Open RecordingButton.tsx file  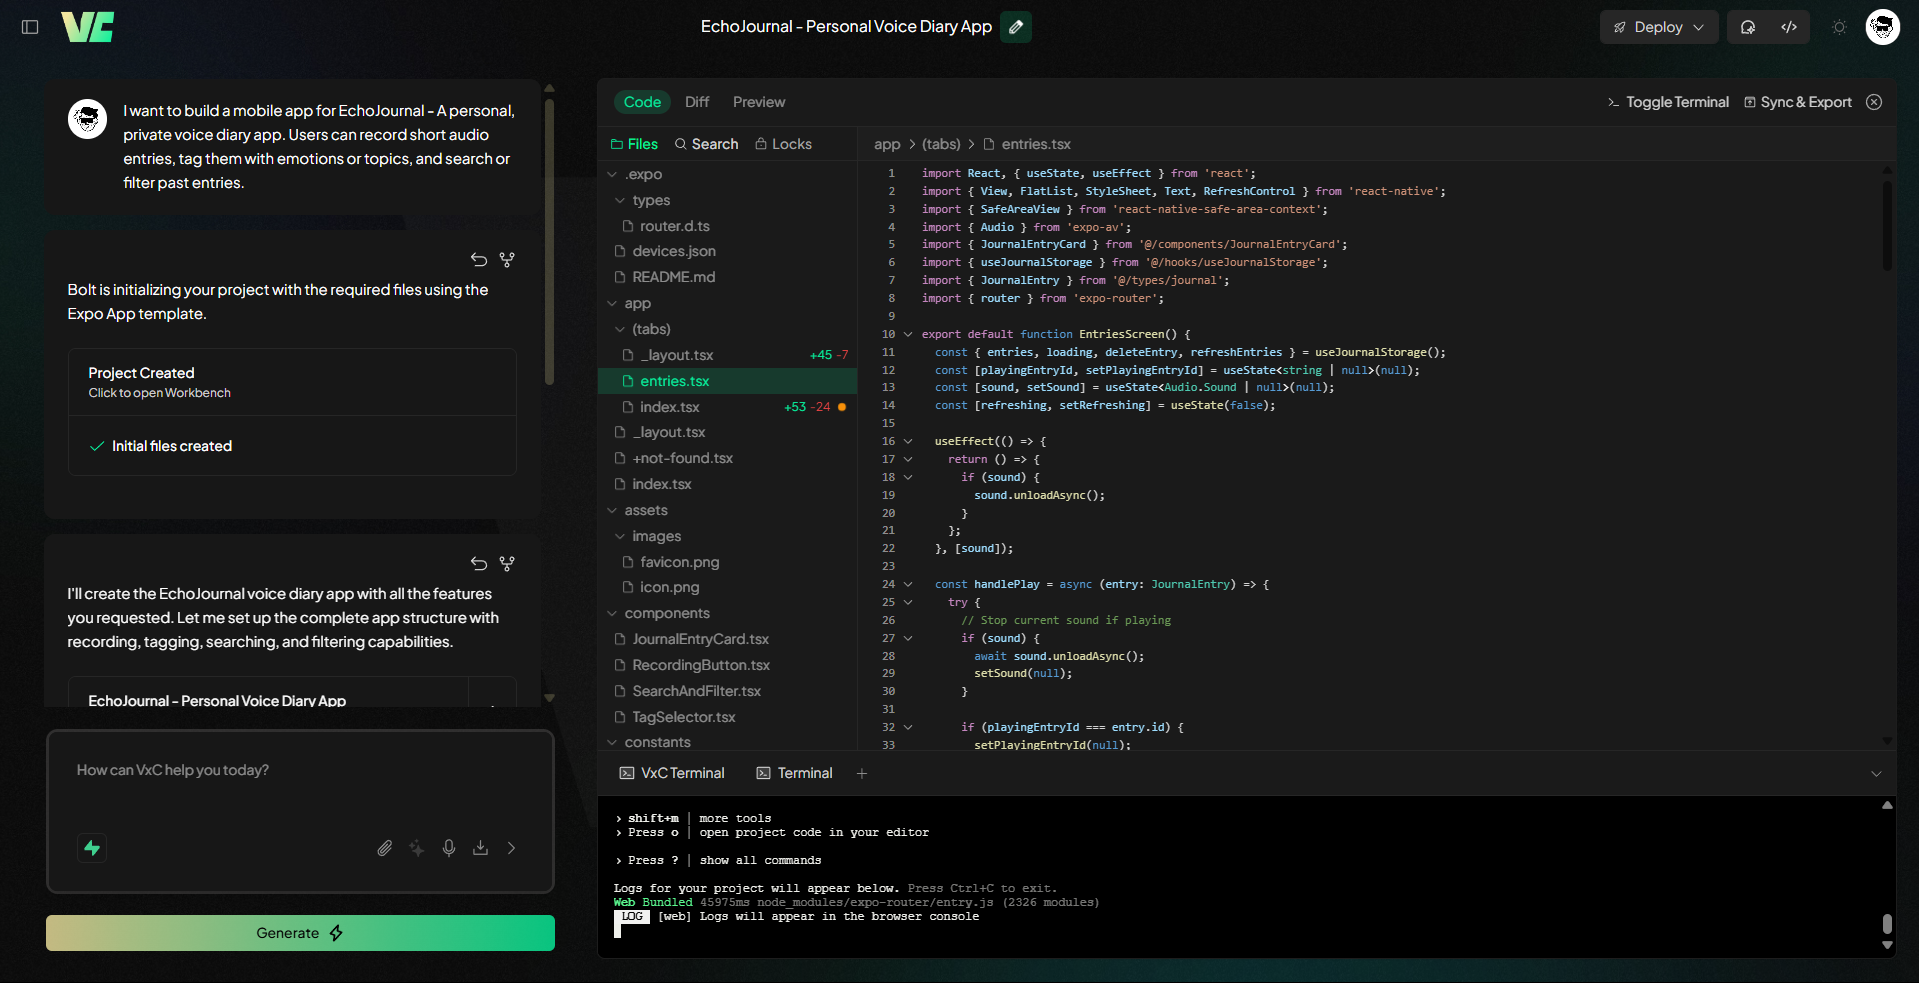(727, 665)
